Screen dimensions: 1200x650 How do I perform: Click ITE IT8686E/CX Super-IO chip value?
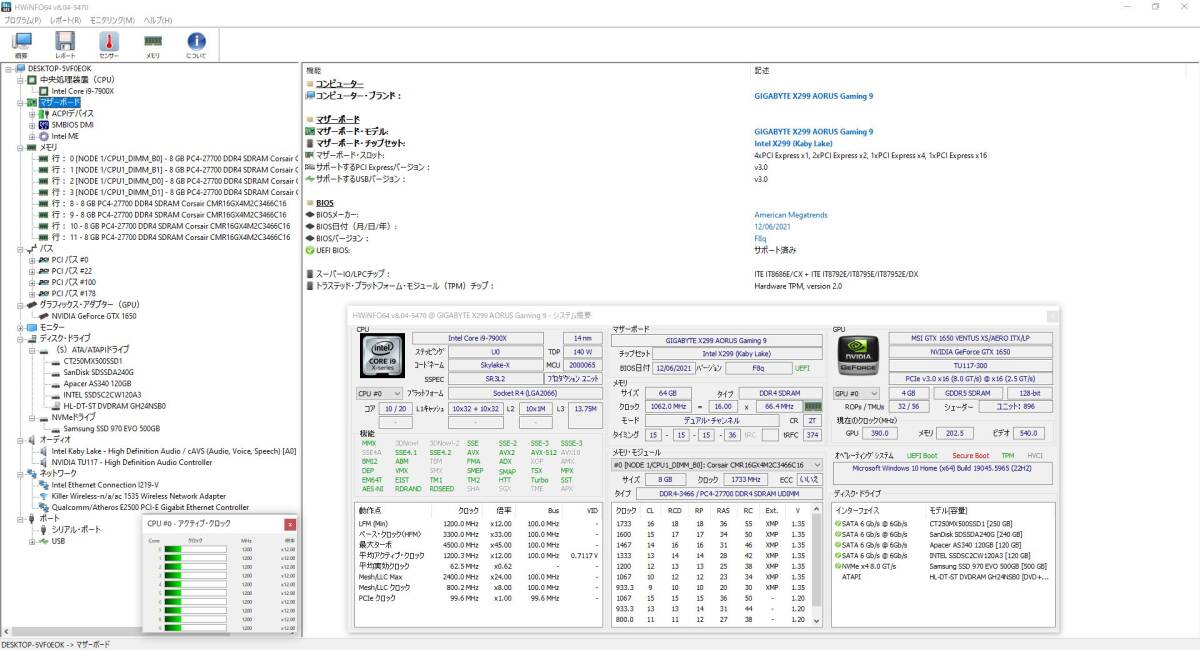point(836,273)
